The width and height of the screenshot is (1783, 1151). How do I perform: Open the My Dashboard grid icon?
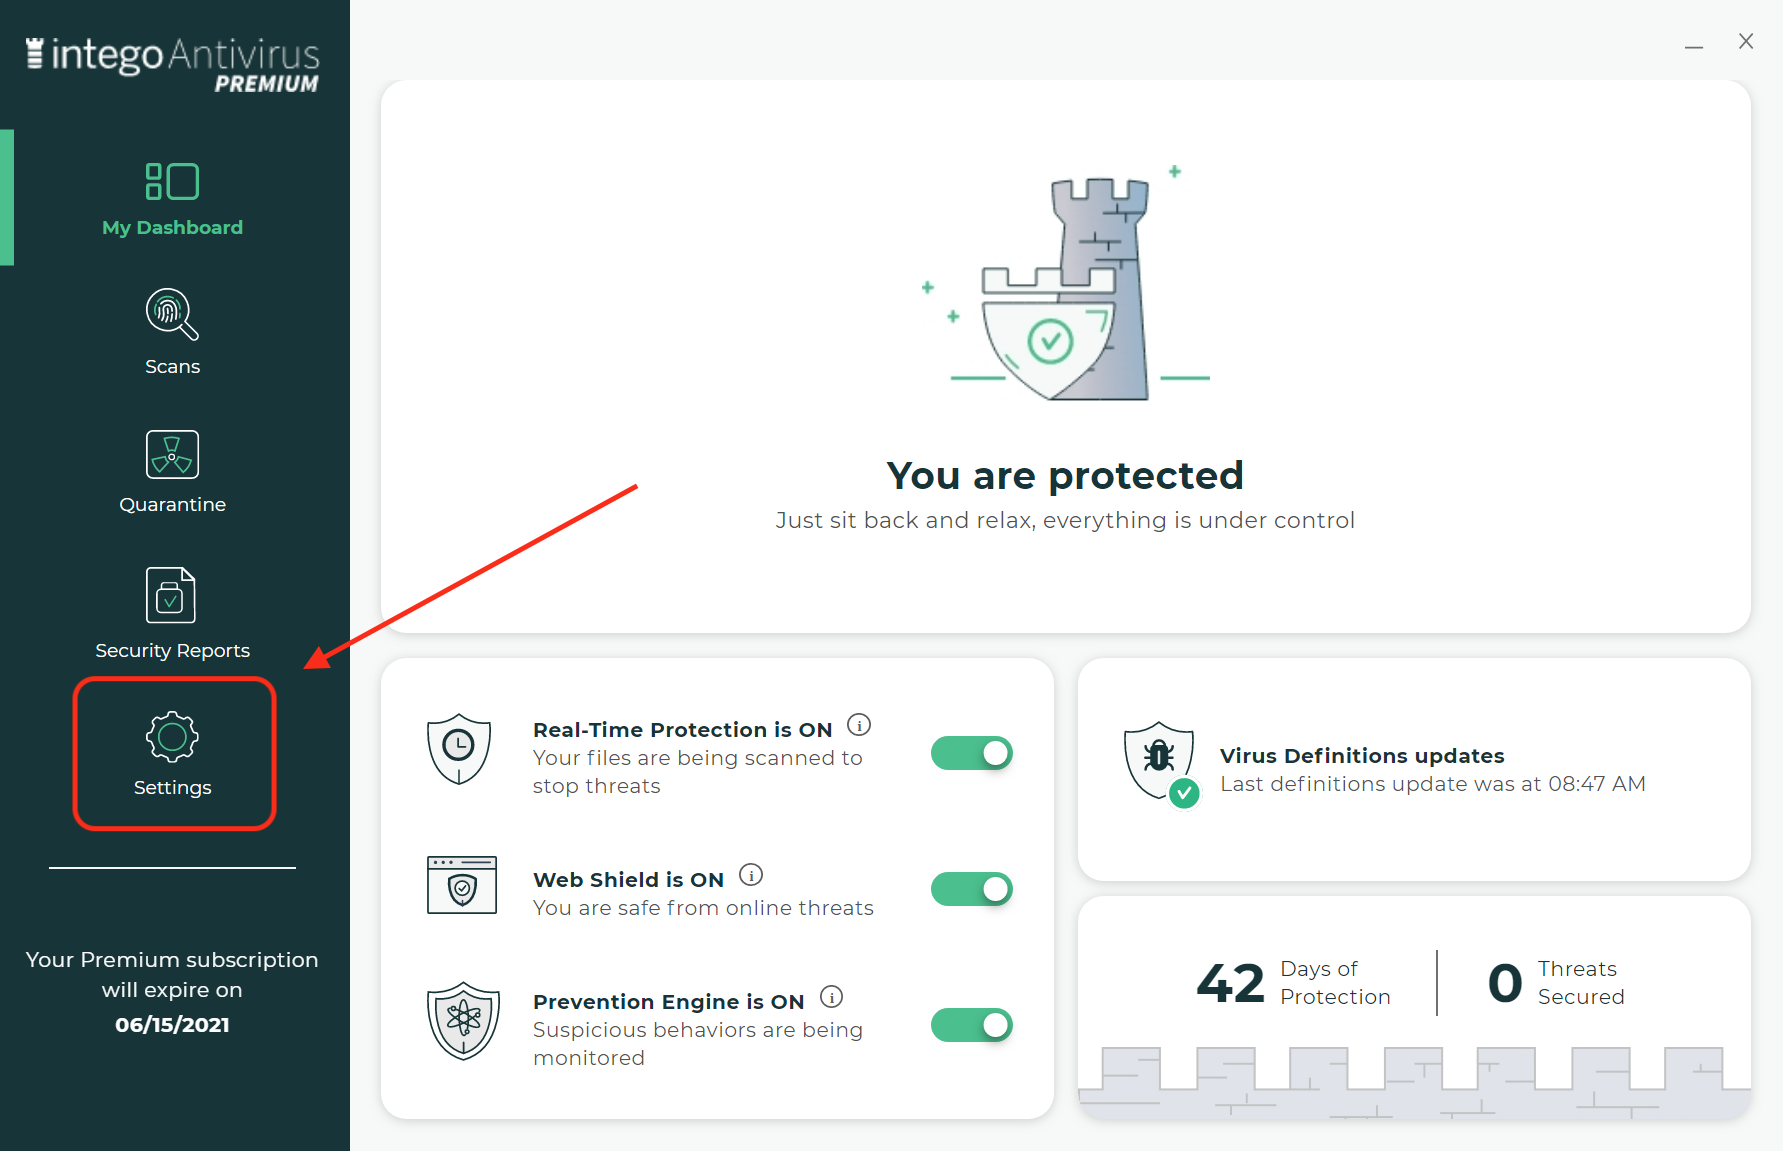click(172, 181)
